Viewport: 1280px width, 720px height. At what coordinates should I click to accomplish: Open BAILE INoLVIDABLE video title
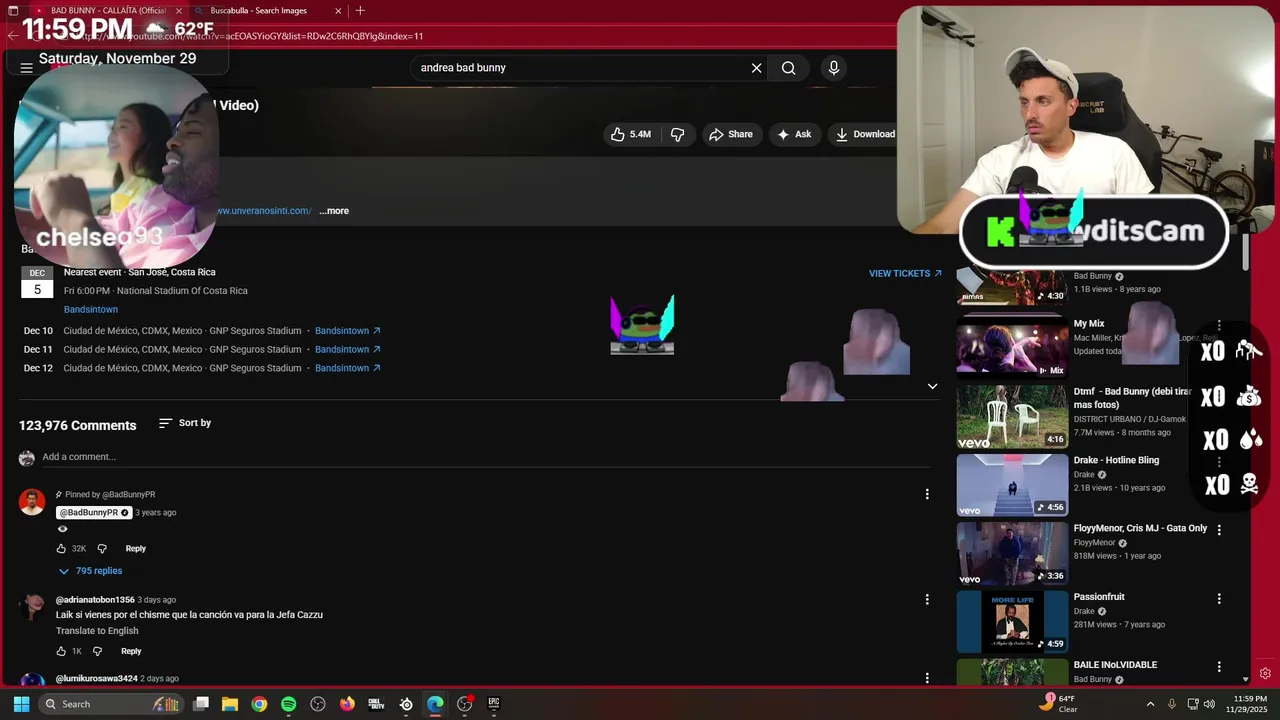[1115, 665]
